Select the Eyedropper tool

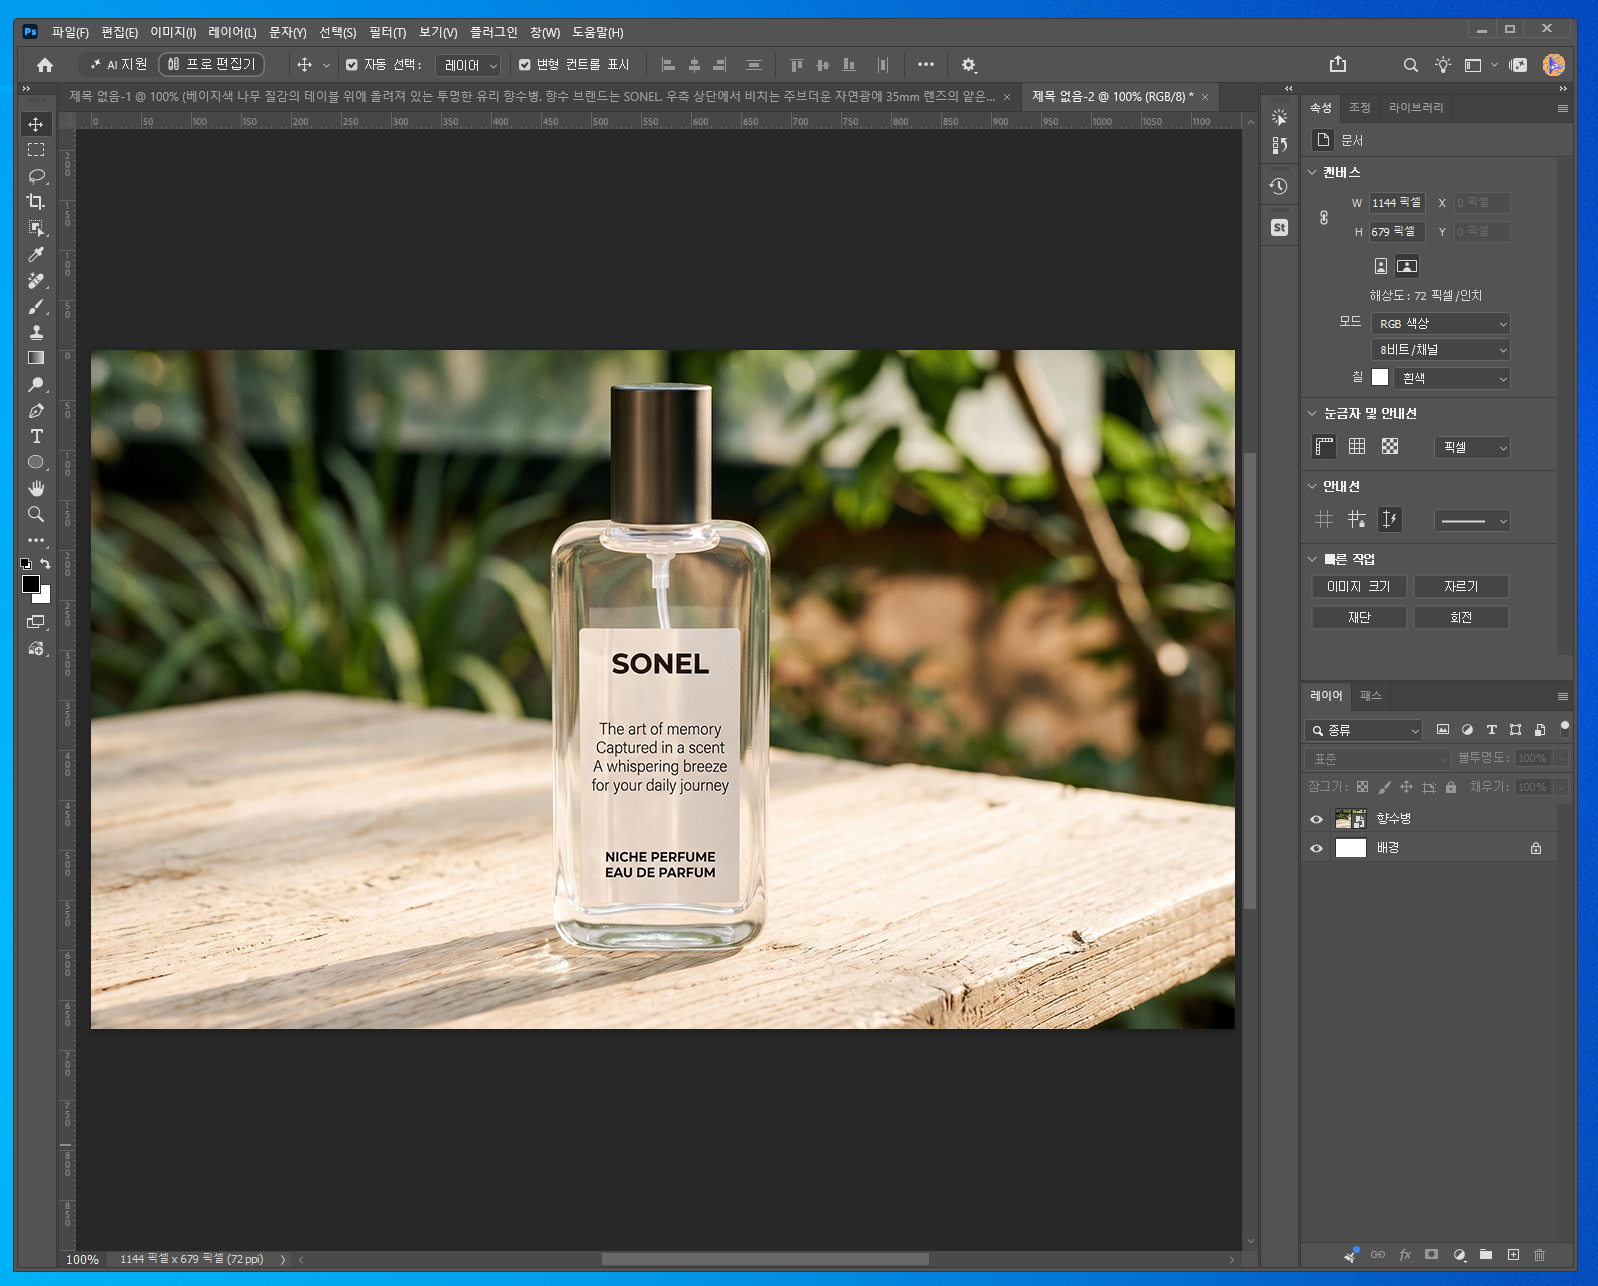(x=36, y=254)
